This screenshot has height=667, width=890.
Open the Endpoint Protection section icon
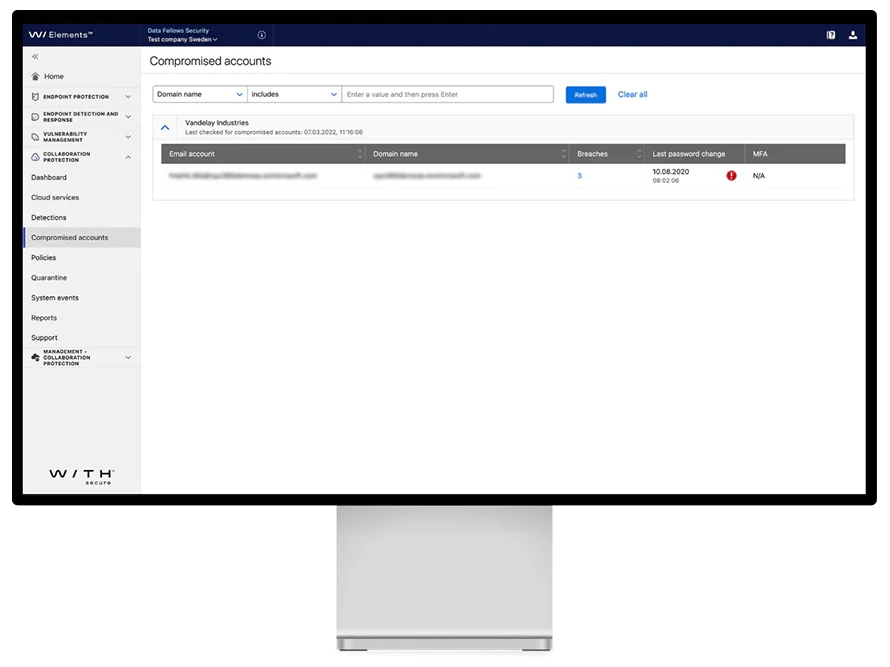34,97
